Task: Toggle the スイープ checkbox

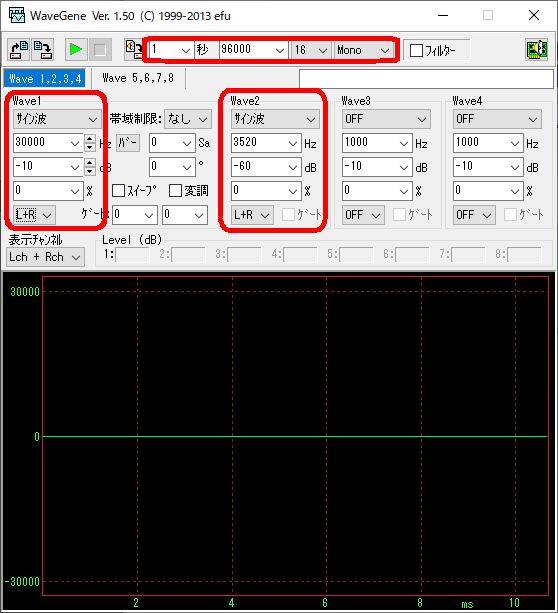Action: (x=118, y=191)
